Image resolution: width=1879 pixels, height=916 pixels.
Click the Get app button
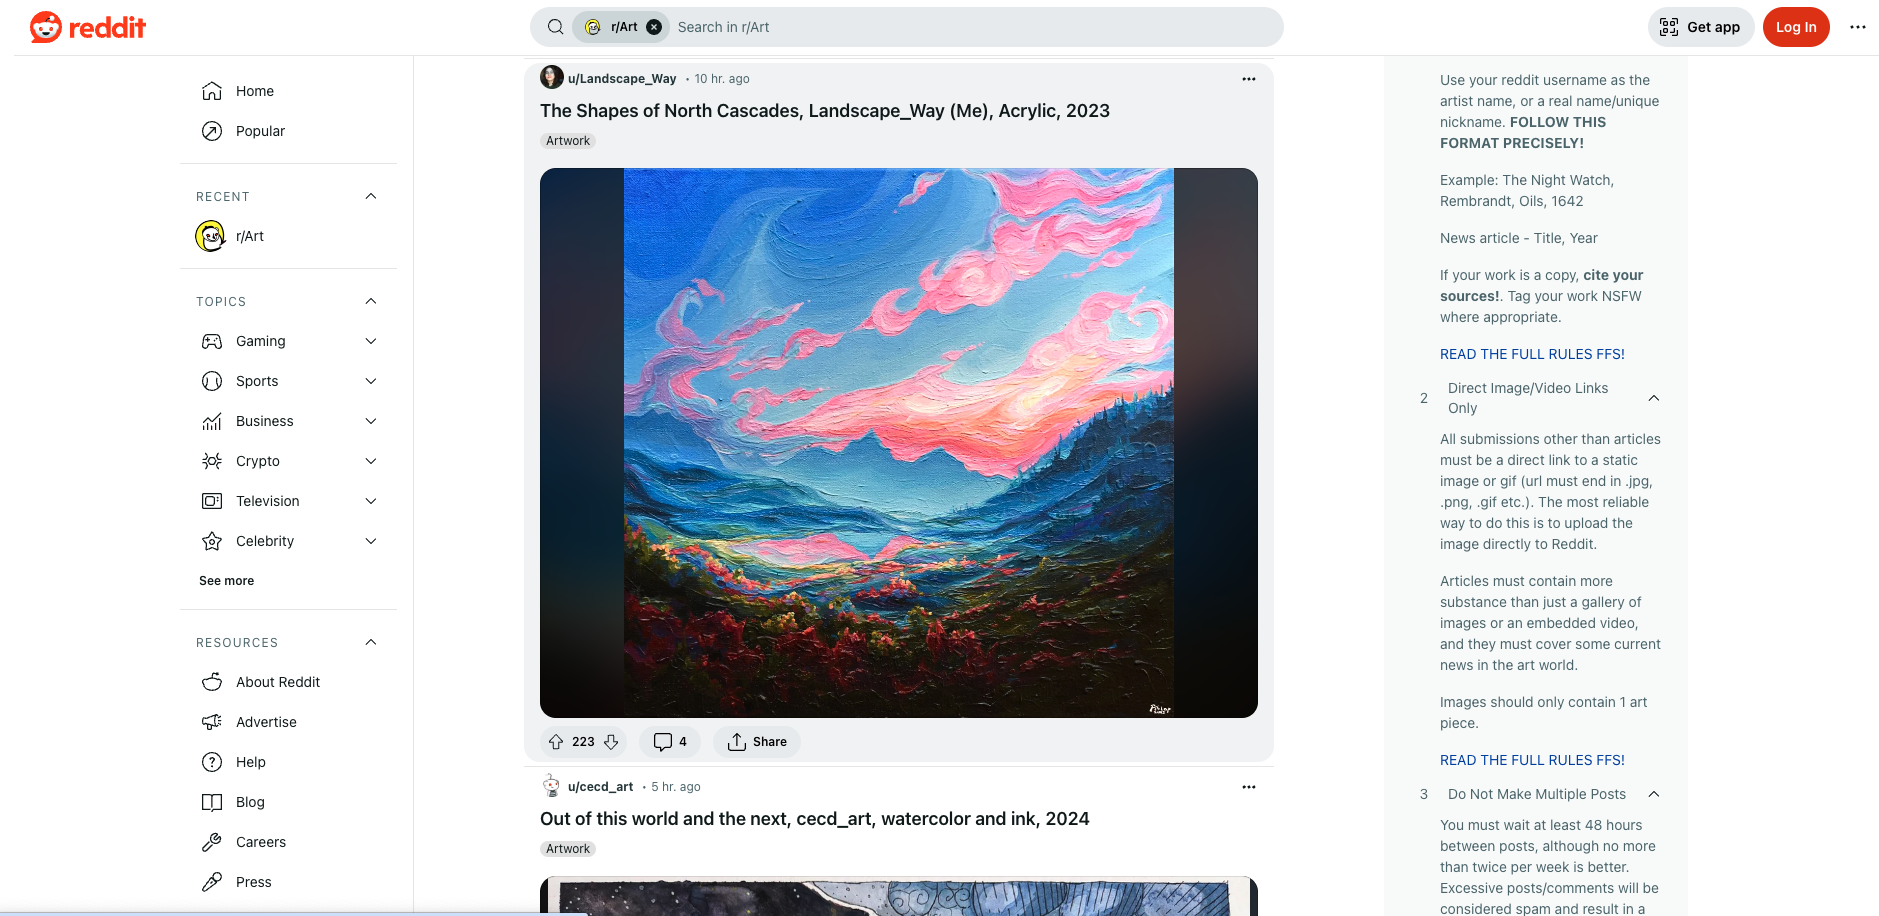(x=1701, y=27)
